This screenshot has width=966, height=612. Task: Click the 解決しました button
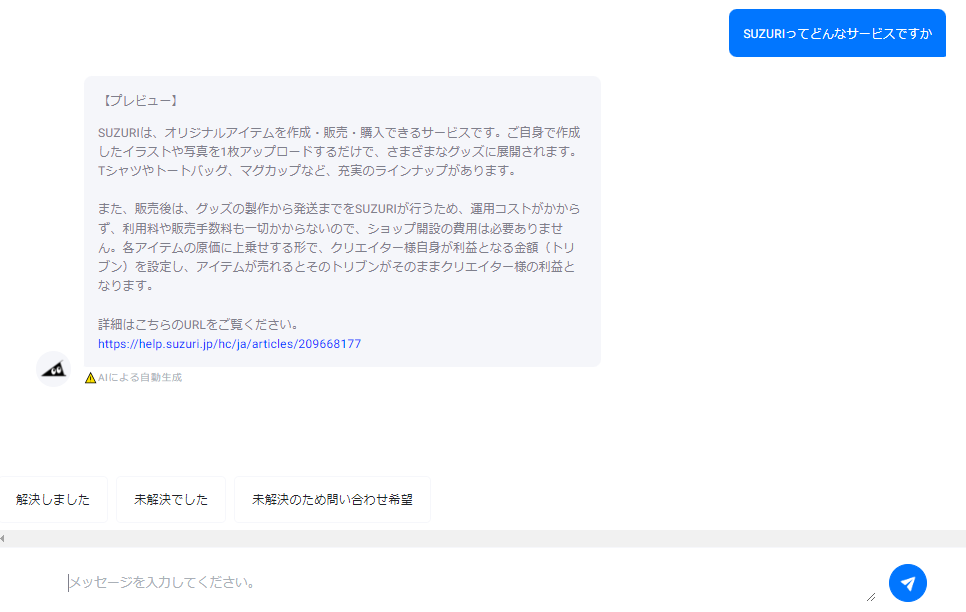(55, 499)
